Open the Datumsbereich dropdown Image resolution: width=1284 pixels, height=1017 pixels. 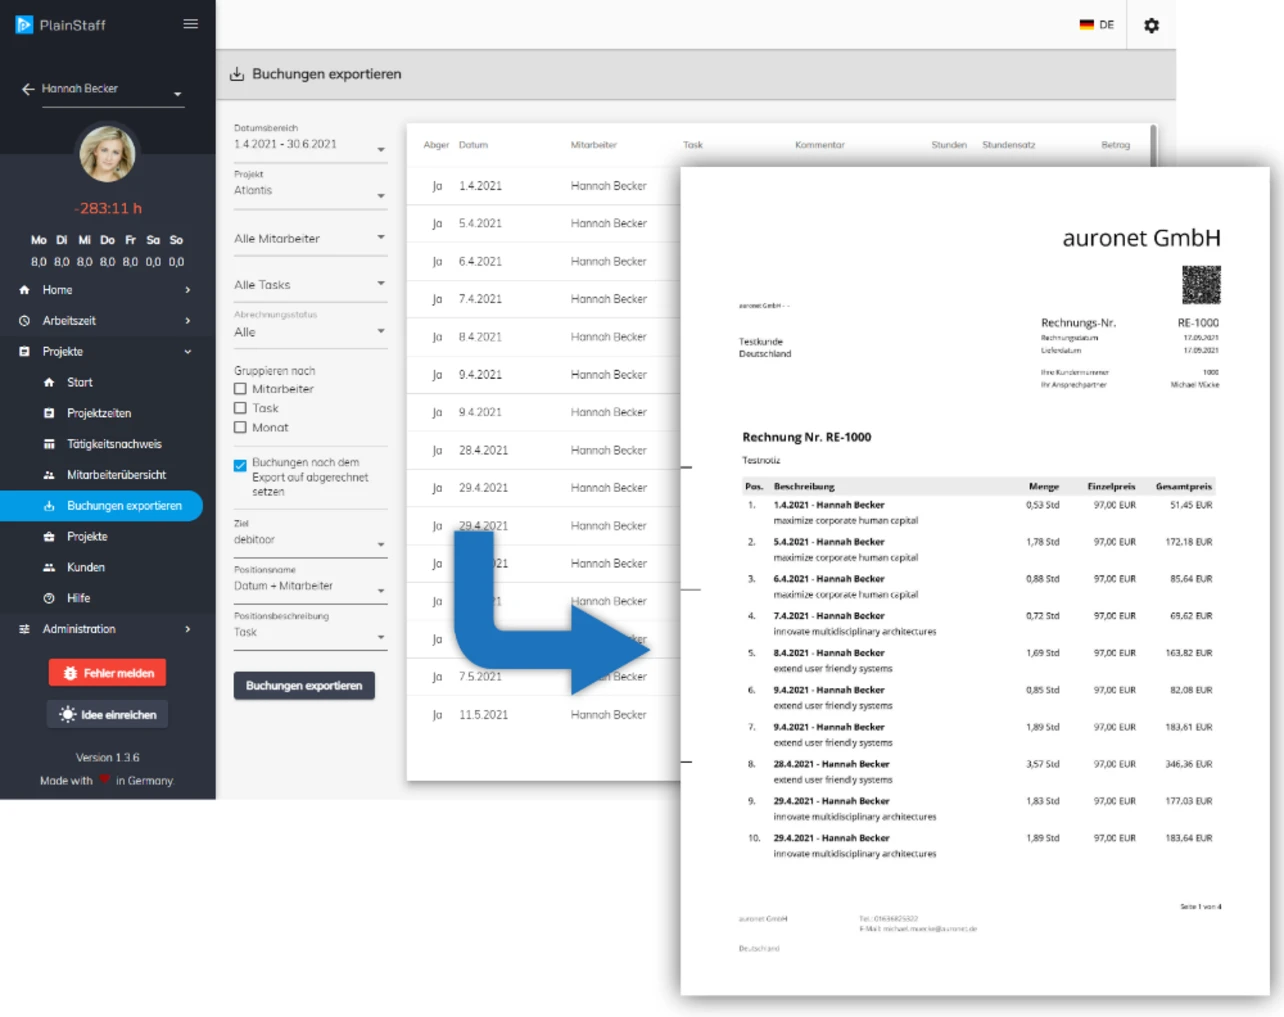[x=310, y=142]
